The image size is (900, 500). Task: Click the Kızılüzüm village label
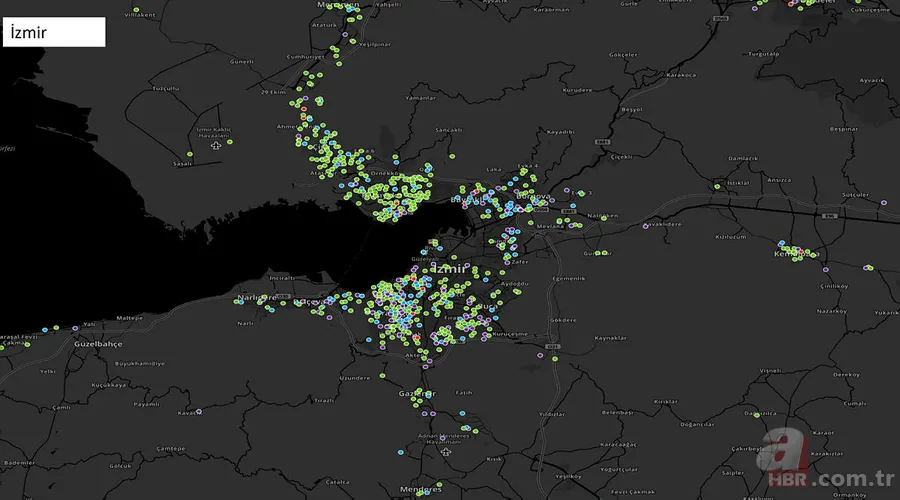click(x=731, y=237)
